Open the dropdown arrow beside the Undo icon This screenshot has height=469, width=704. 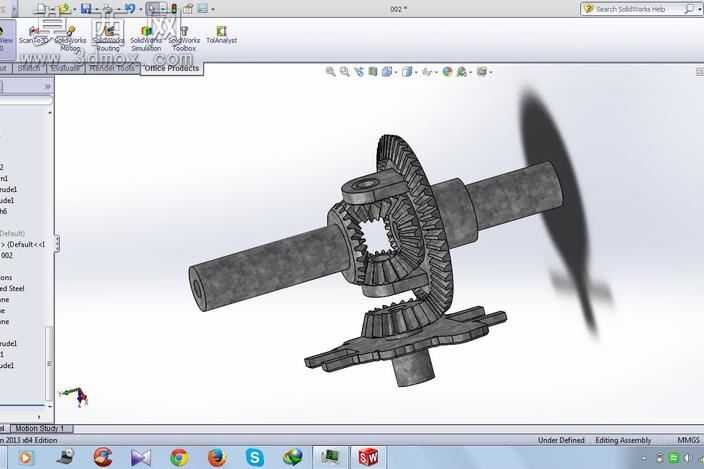point(141,9)
